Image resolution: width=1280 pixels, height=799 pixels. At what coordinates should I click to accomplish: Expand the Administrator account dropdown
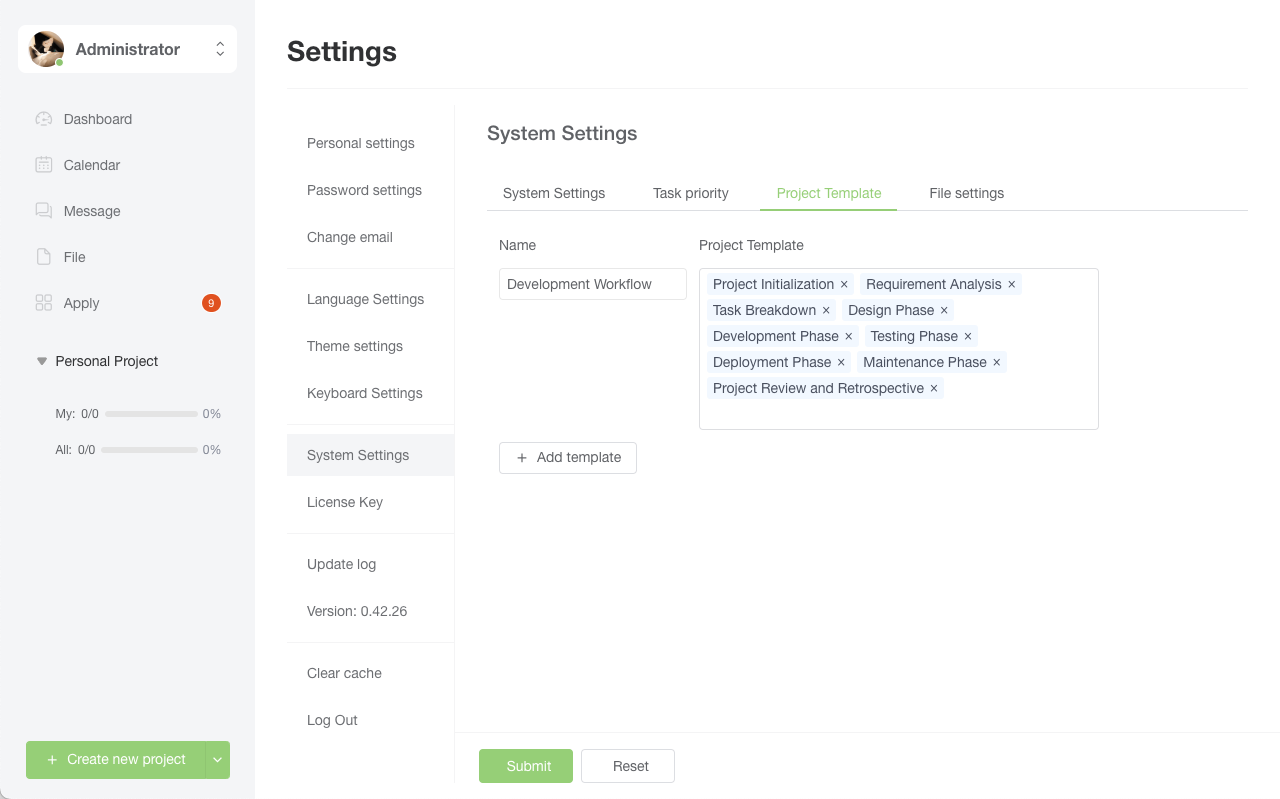tap(220, 49)
